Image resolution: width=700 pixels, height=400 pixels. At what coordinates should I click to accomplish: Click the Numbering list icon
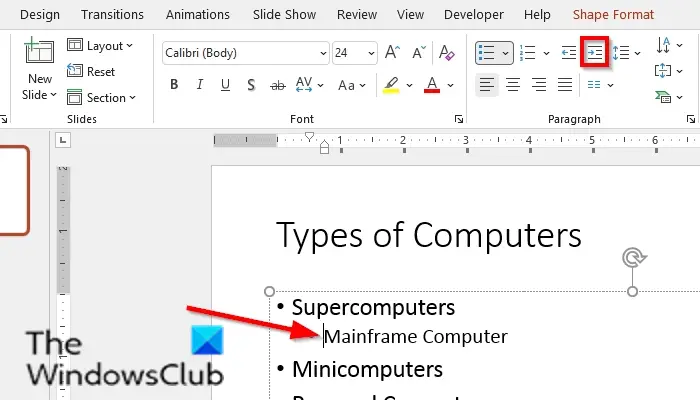(x=528, y=53)
